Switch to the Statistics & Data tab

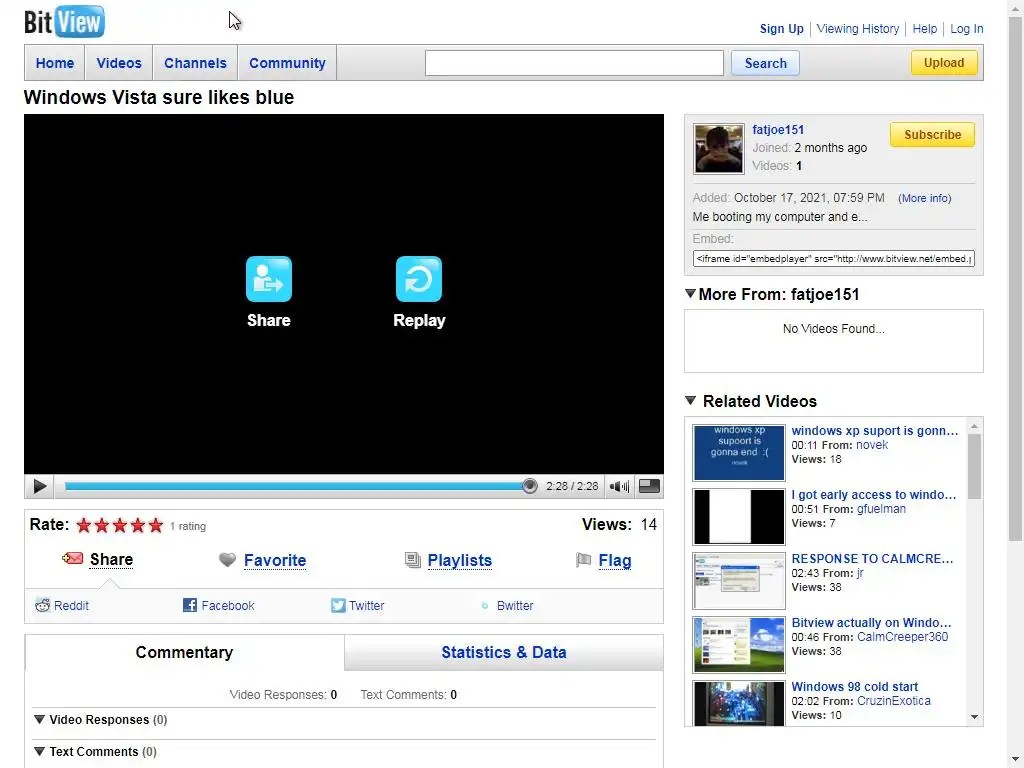504,652
